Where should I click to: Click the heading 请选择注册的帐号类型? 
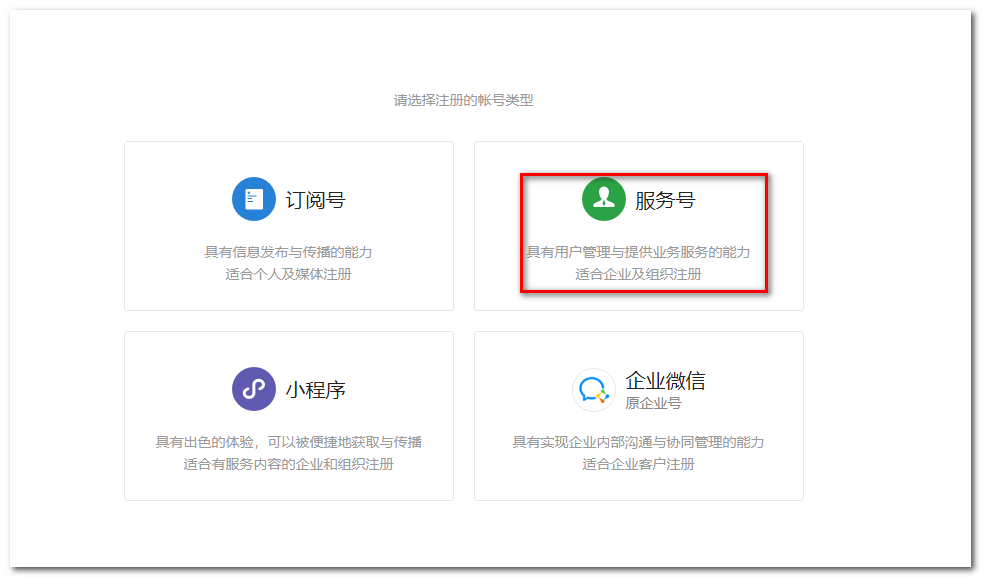(x=463, y=100)
